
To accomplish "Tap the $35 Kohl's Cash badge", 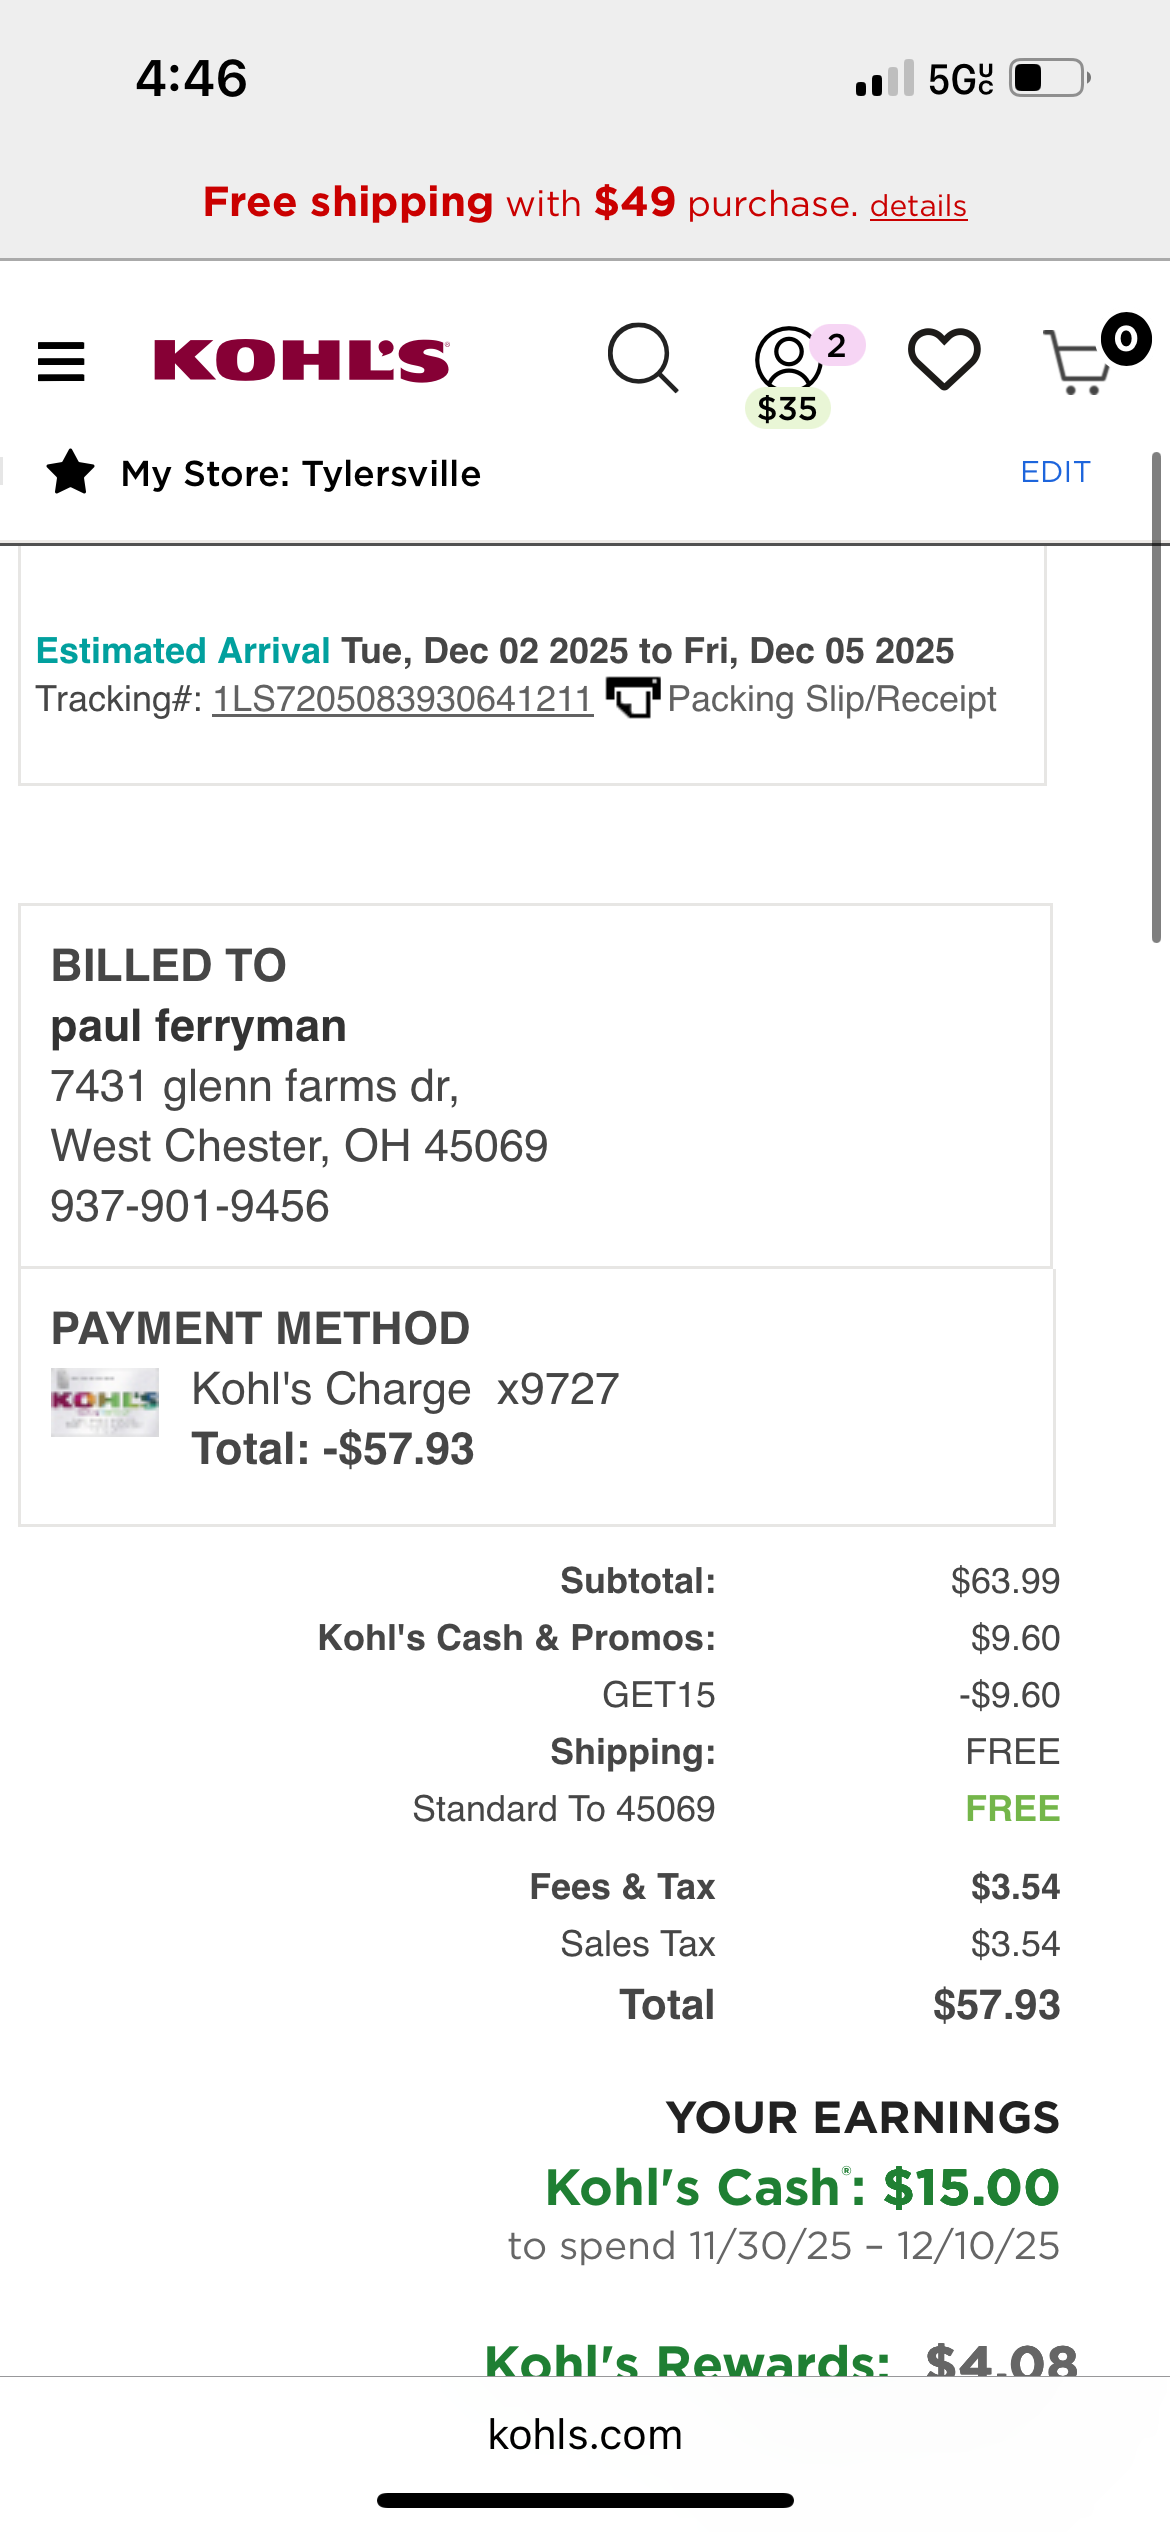I will click(787, 408).
